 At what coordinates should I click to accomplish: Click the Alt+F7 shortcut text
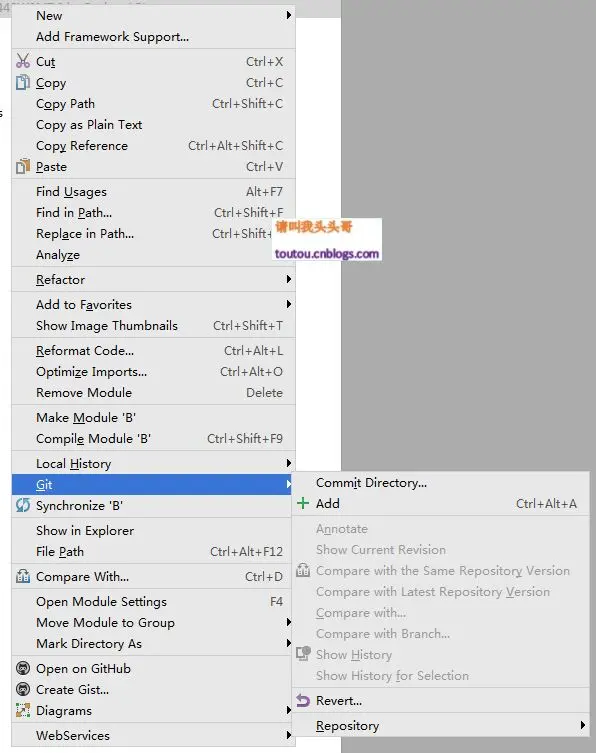tap(264, 191)
